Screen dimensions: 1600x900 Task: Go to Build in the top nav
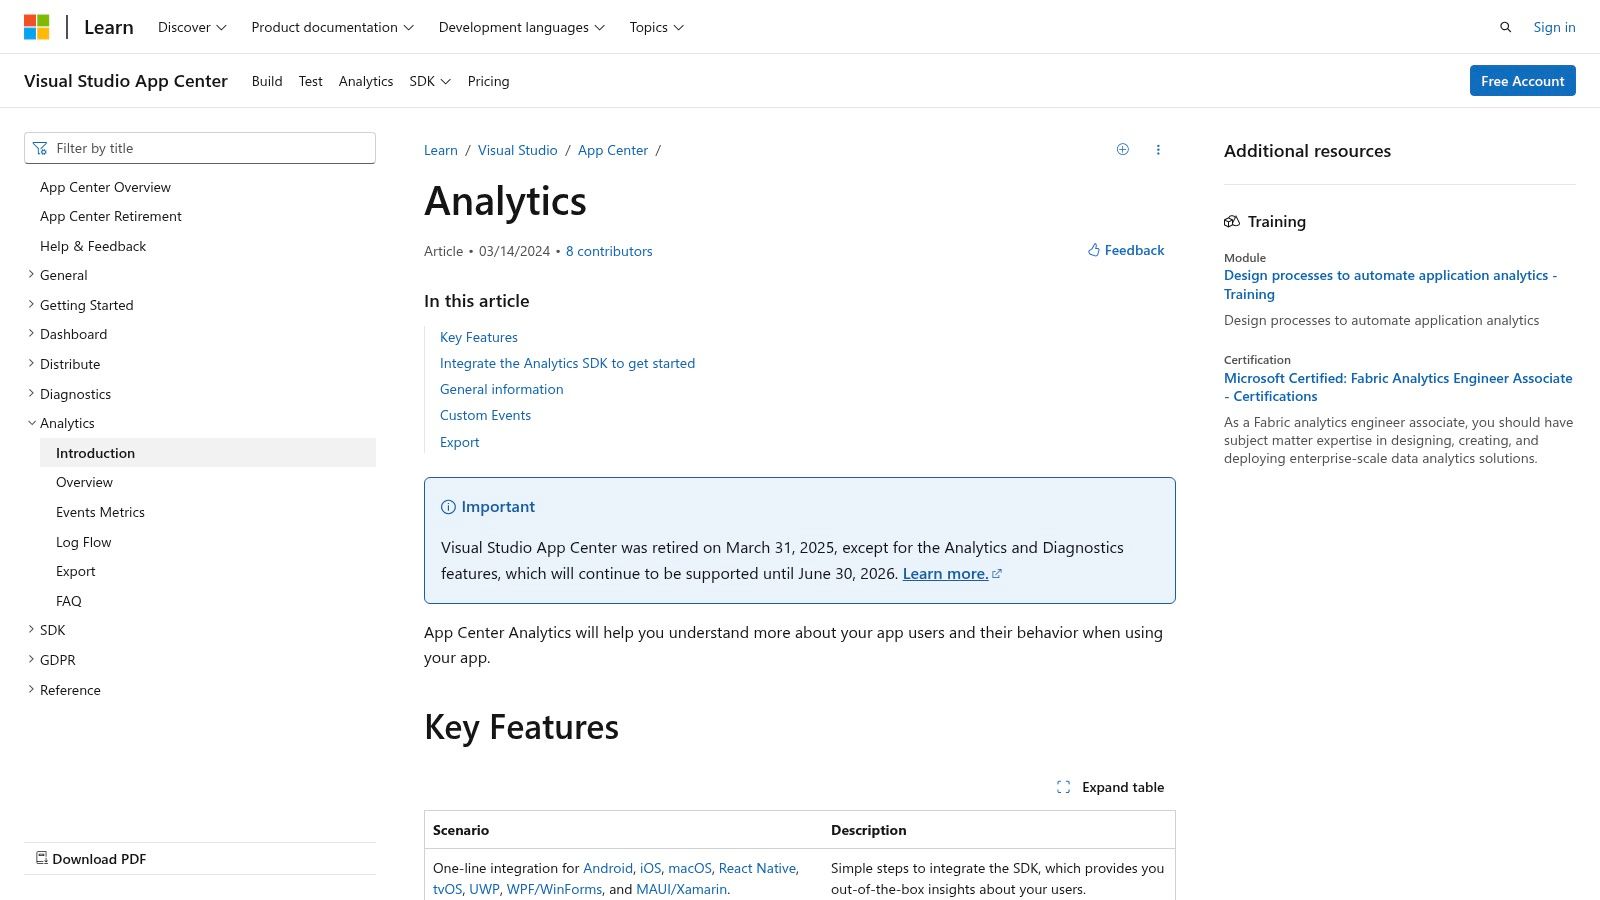[267, 81]
